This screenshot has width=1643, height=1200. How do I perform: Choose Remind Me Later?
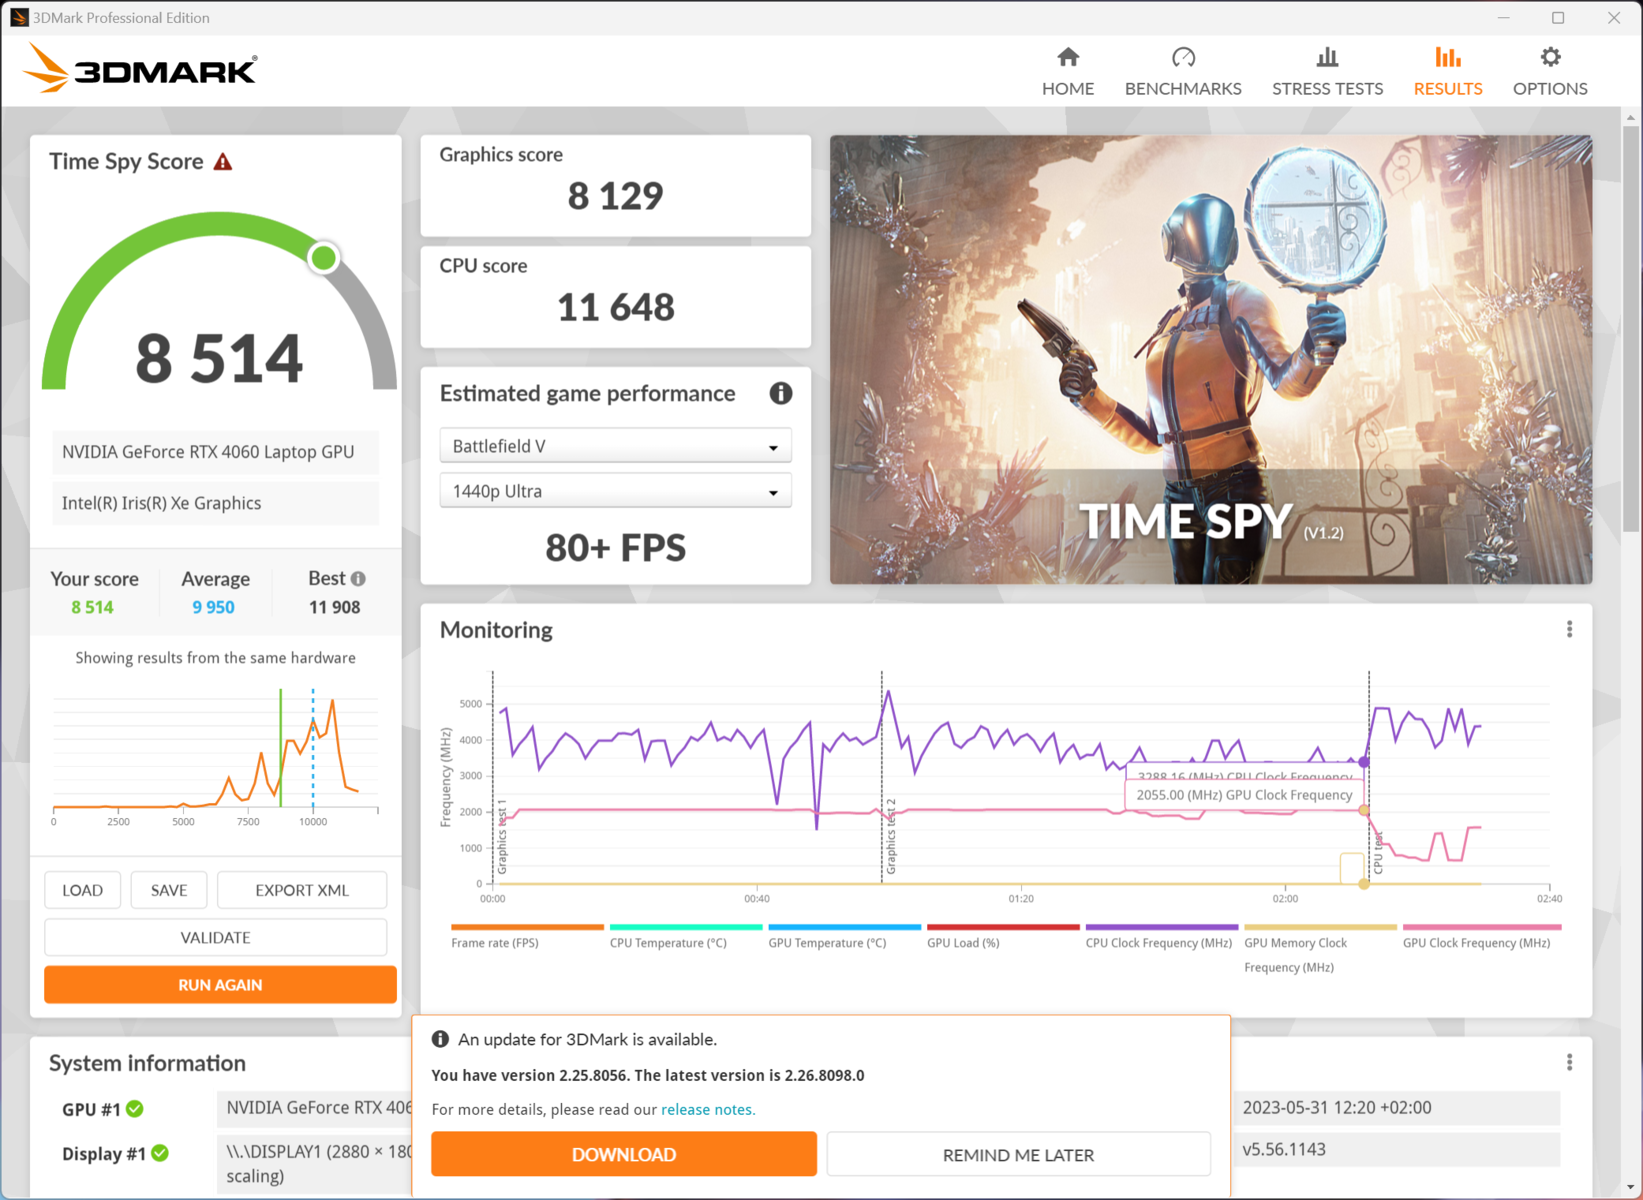tap(1018, 1154)
